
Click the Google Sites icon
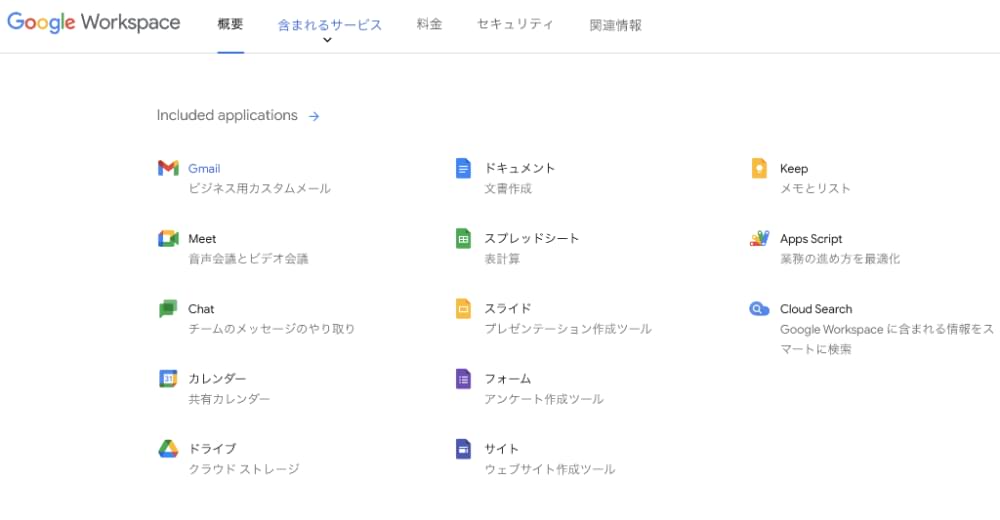click(463, 449)
